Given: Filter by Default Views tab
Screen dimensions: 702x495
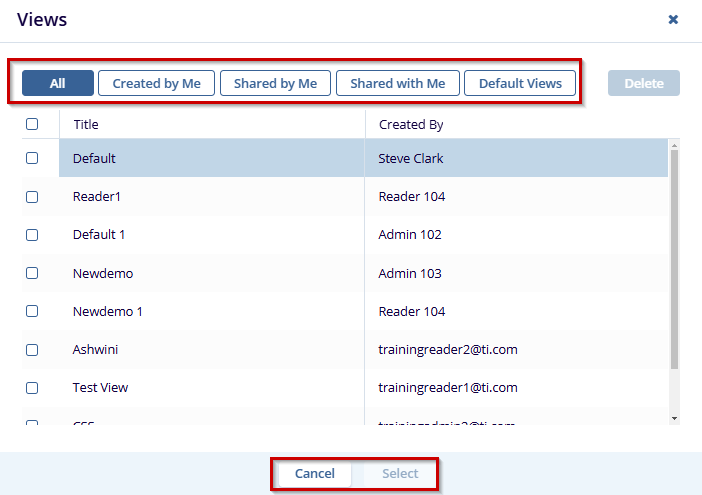Looking at the screenshot, I should tap(520, 84).
